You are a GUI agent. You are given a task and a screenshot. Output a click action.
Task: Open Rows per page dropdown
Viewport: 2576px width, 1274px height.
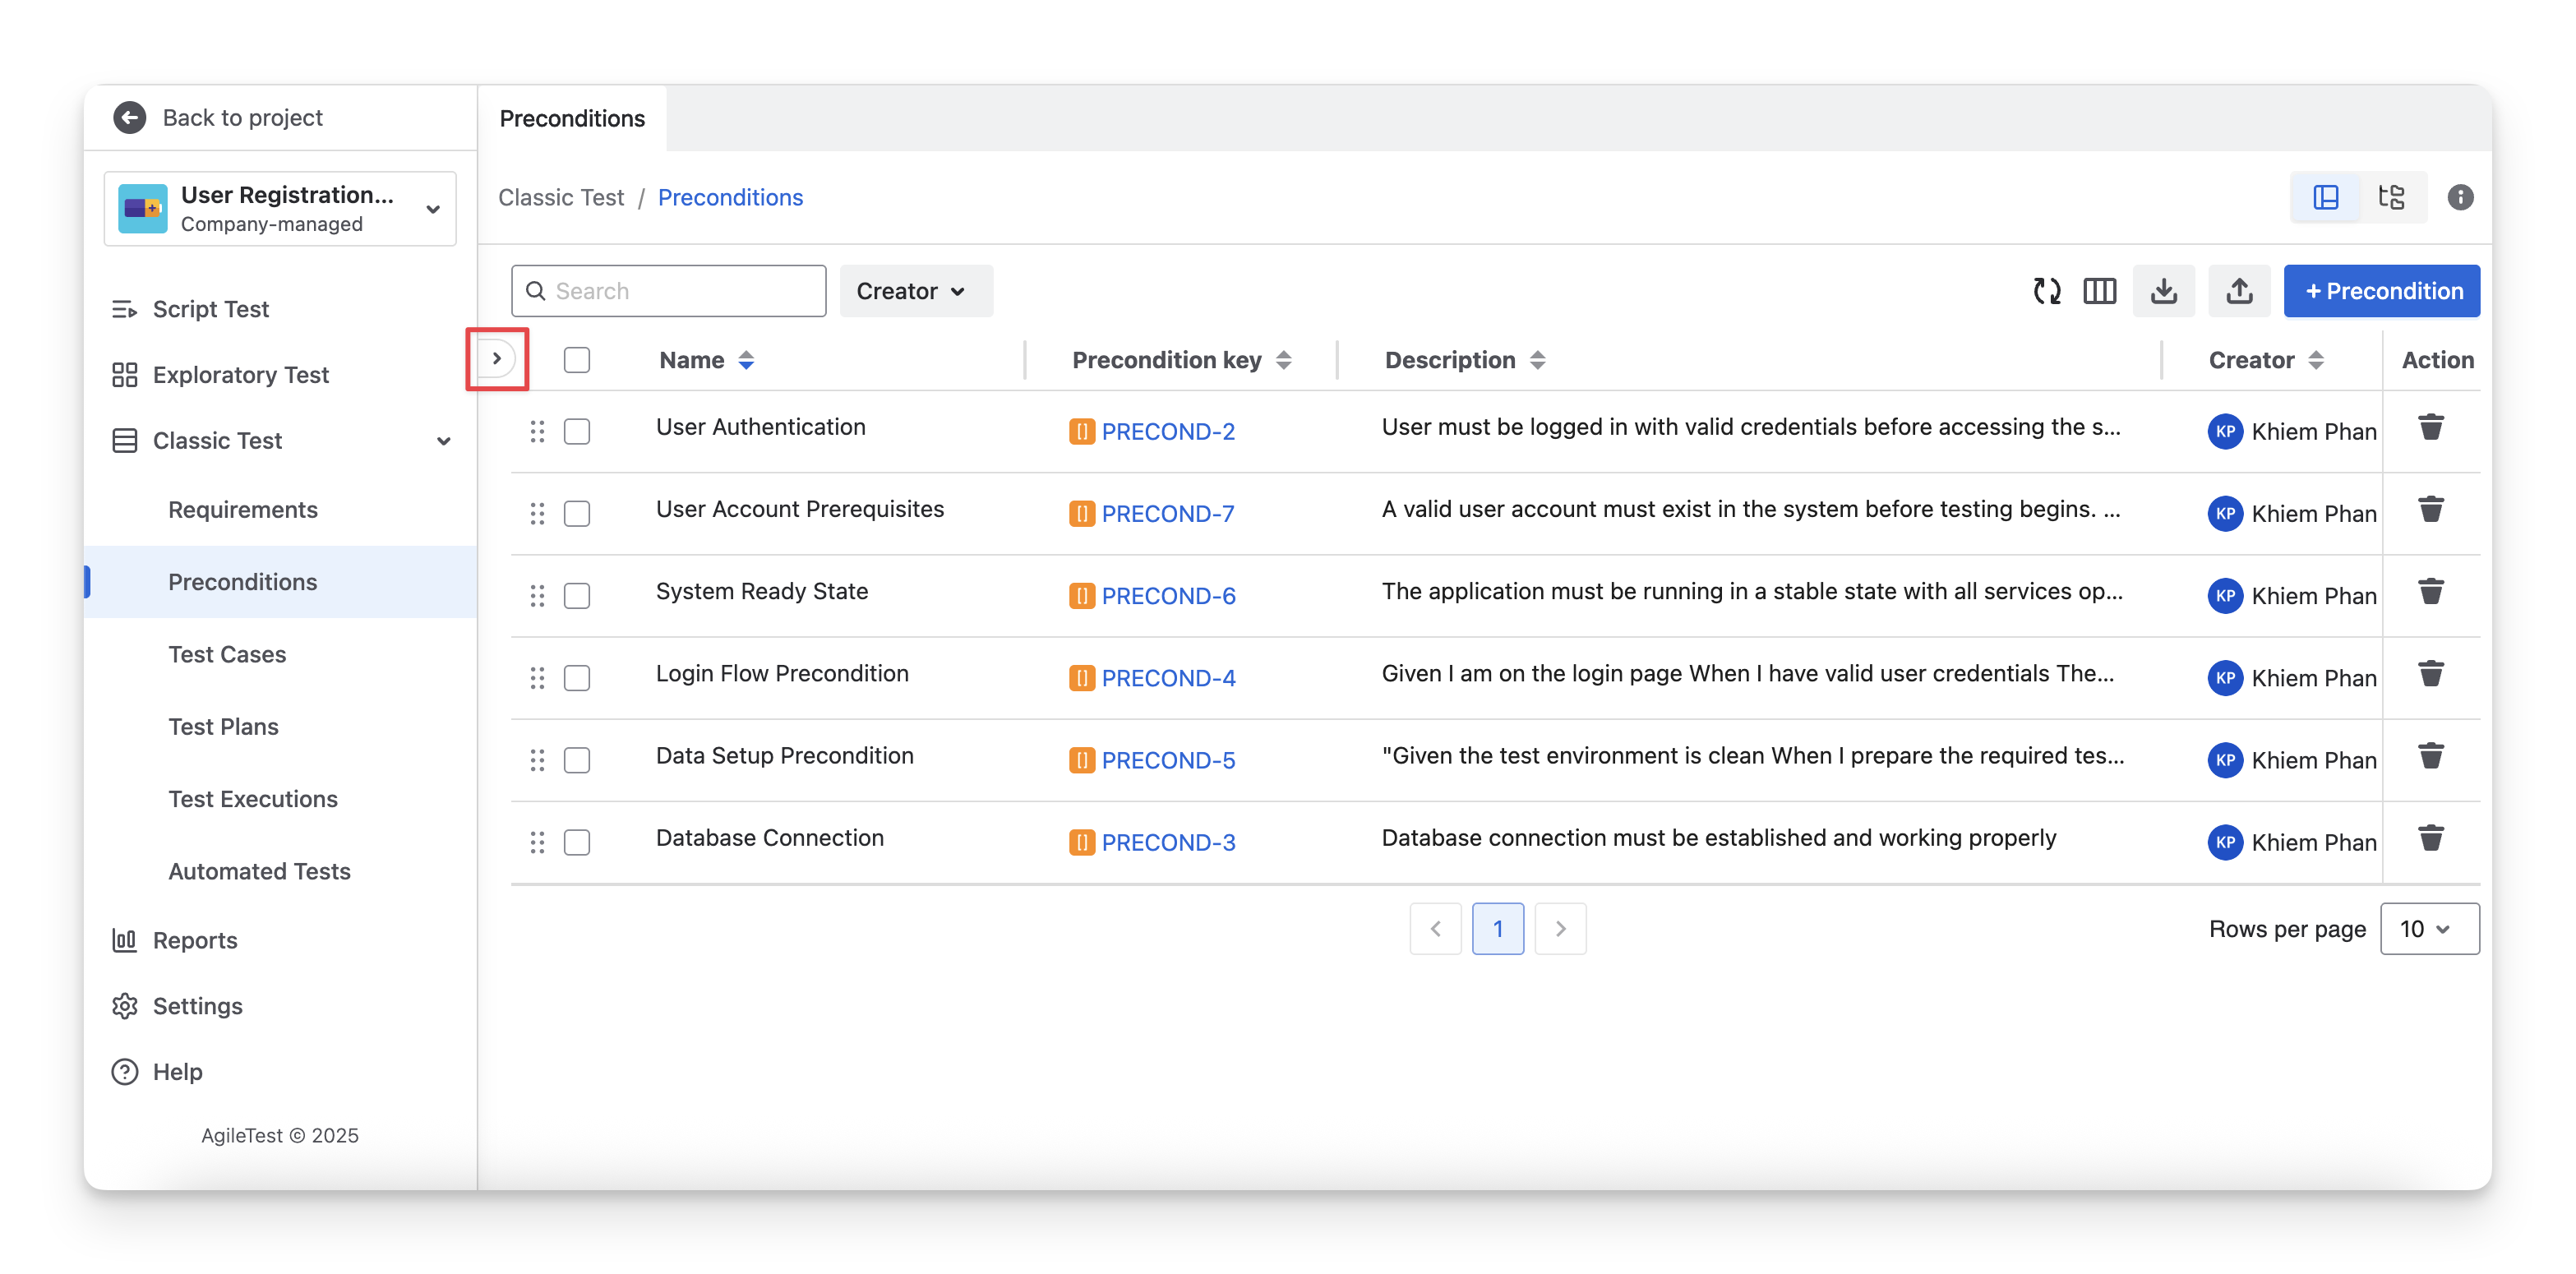pos(2428,929)
